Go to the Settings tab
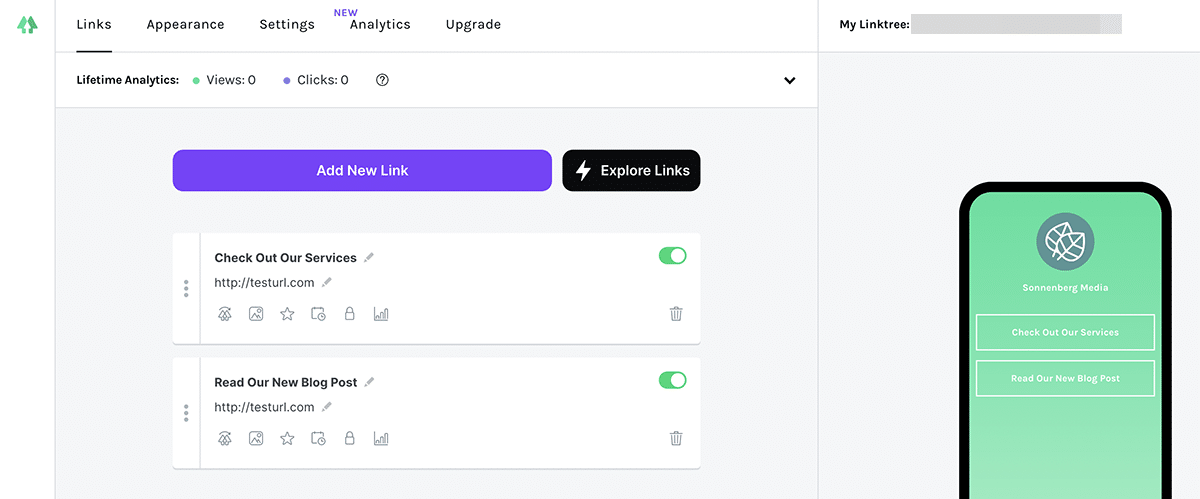Image resolution: width=1200 pixels, height=499 pixels. point(287,24)
